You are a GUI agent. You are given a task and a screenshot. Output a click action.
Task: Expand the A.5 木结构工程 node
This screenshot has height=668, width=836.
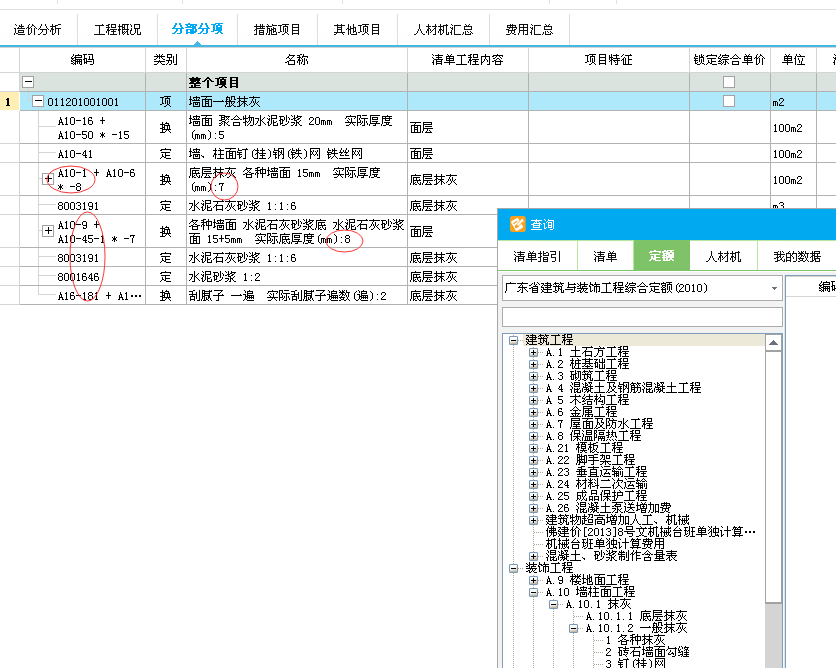(x=533, y=400)
